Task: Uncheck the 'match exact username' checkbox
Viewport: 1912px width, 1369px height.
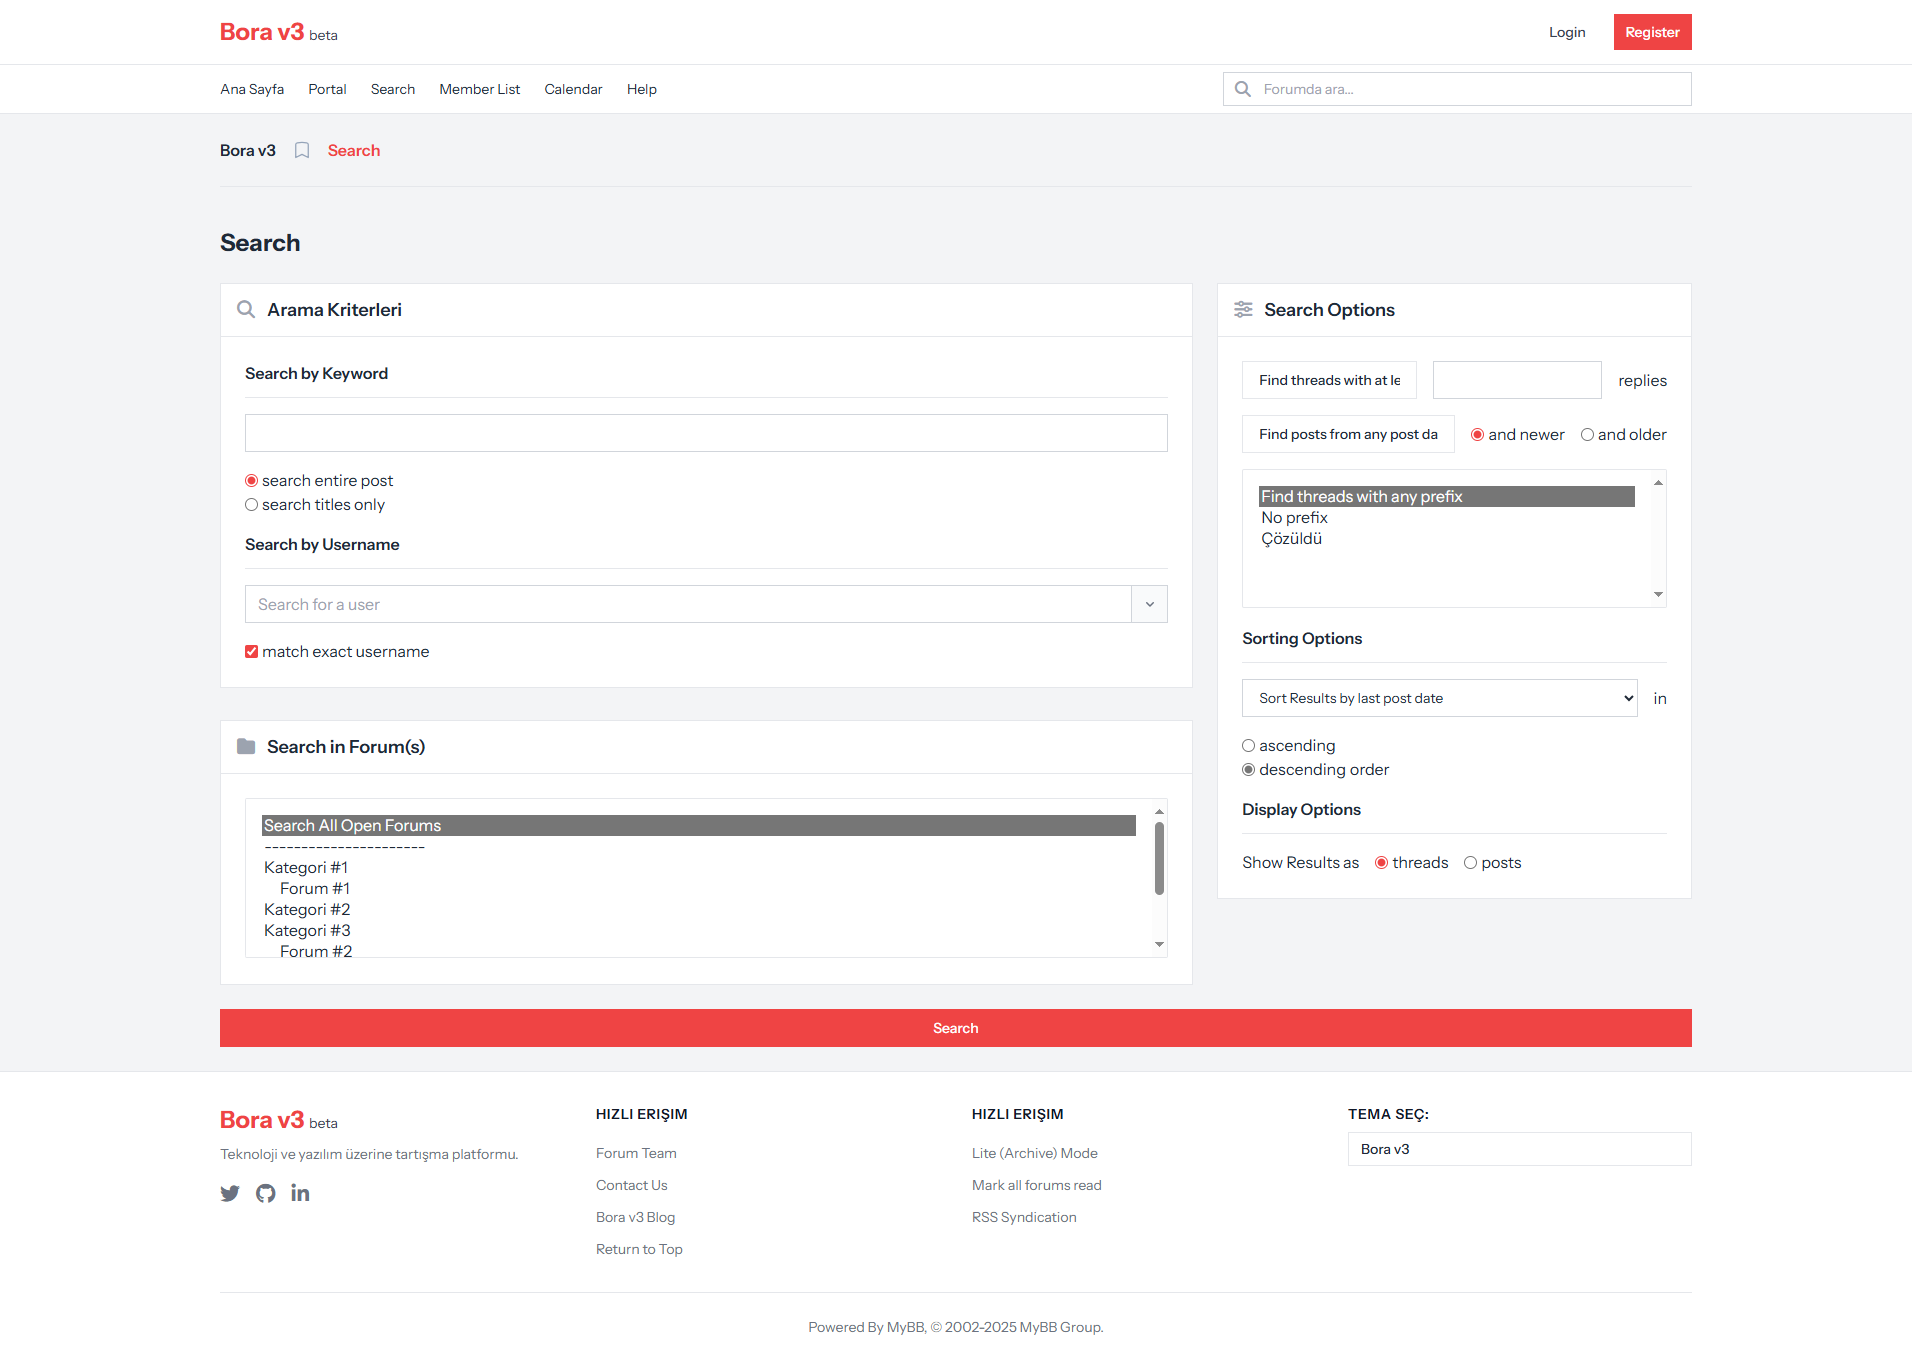Action: tap(252, 652)
